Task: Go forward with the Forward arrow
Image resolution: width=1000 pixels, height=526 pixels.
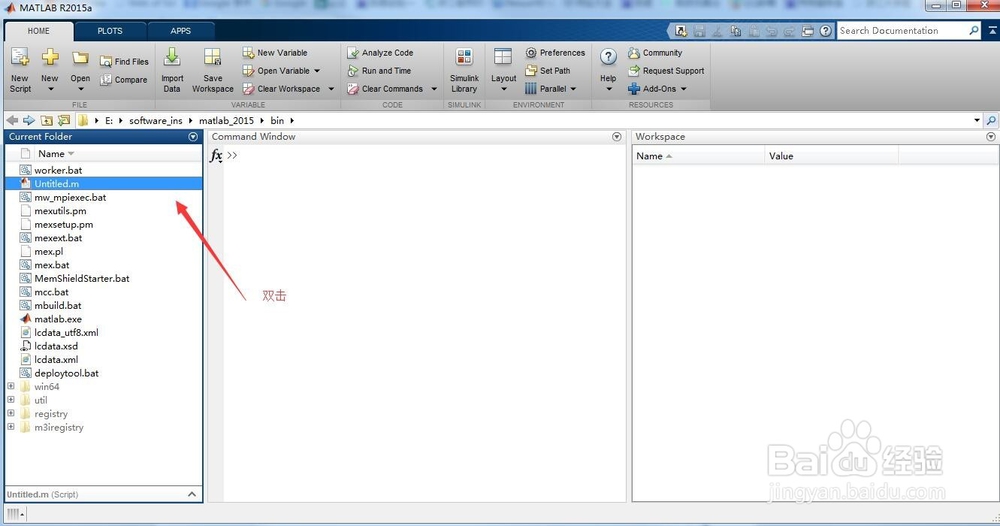Action: click(x=29, y=120)
